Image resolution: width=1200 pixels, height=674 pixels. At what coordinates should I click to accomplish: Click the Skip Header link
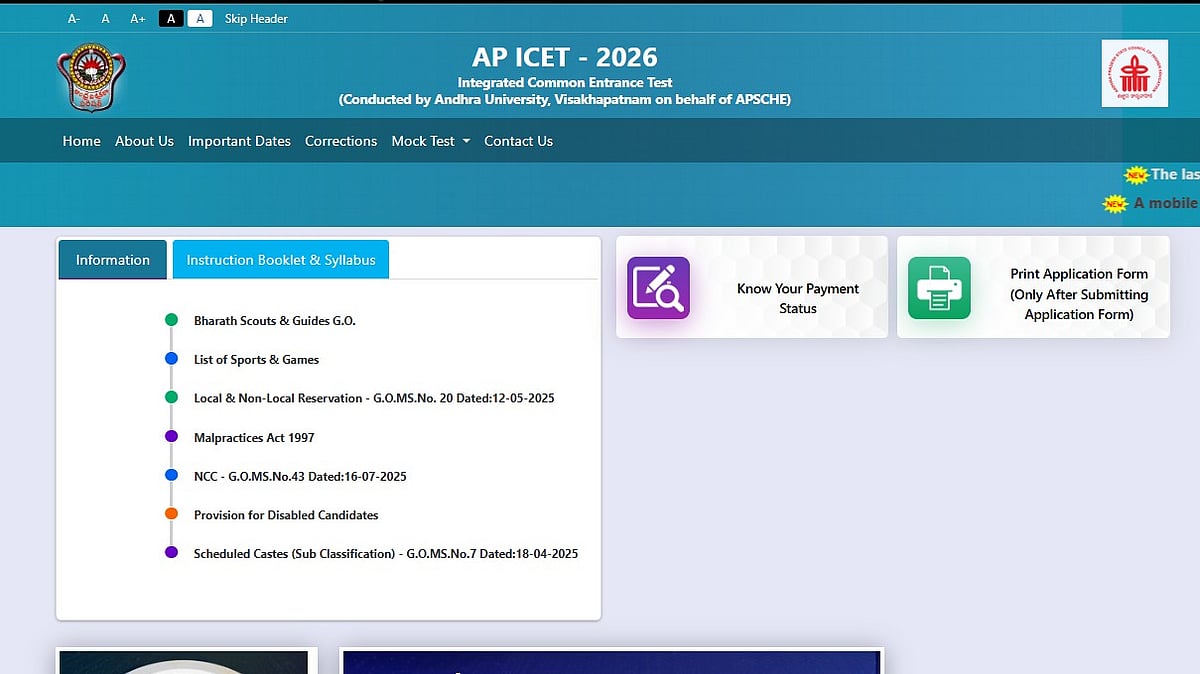click(256, 19)
